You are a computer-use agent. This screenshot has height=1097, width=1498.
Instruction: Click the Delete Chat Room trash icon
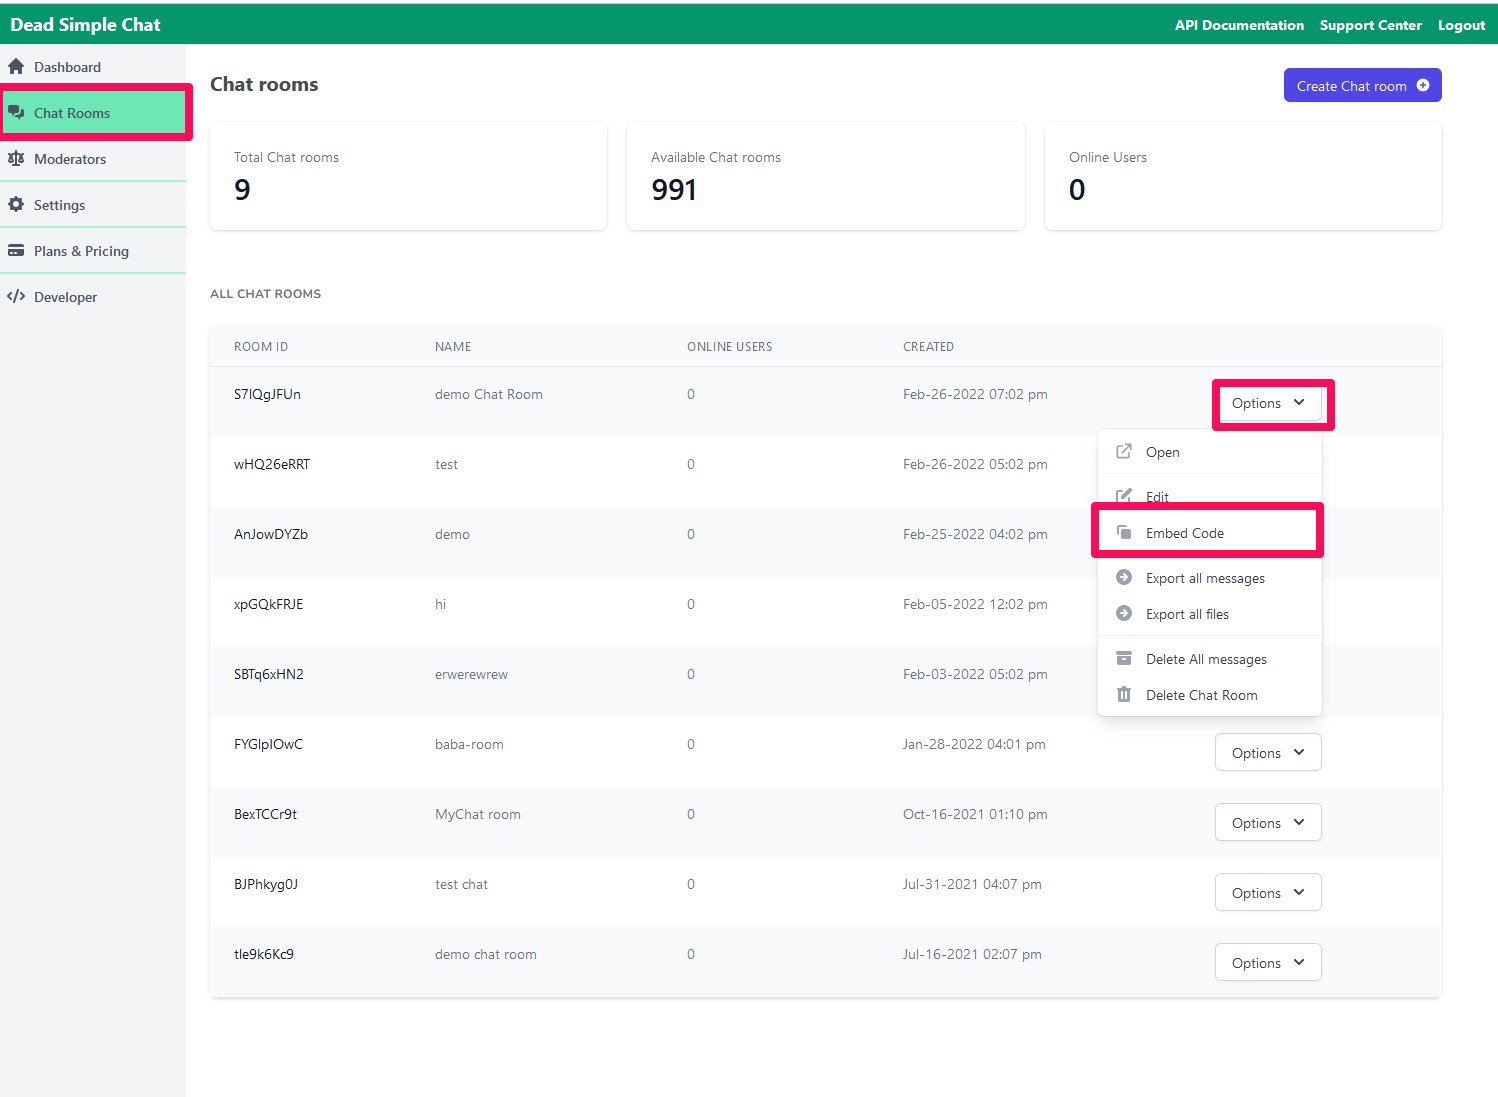[1124, 695]
